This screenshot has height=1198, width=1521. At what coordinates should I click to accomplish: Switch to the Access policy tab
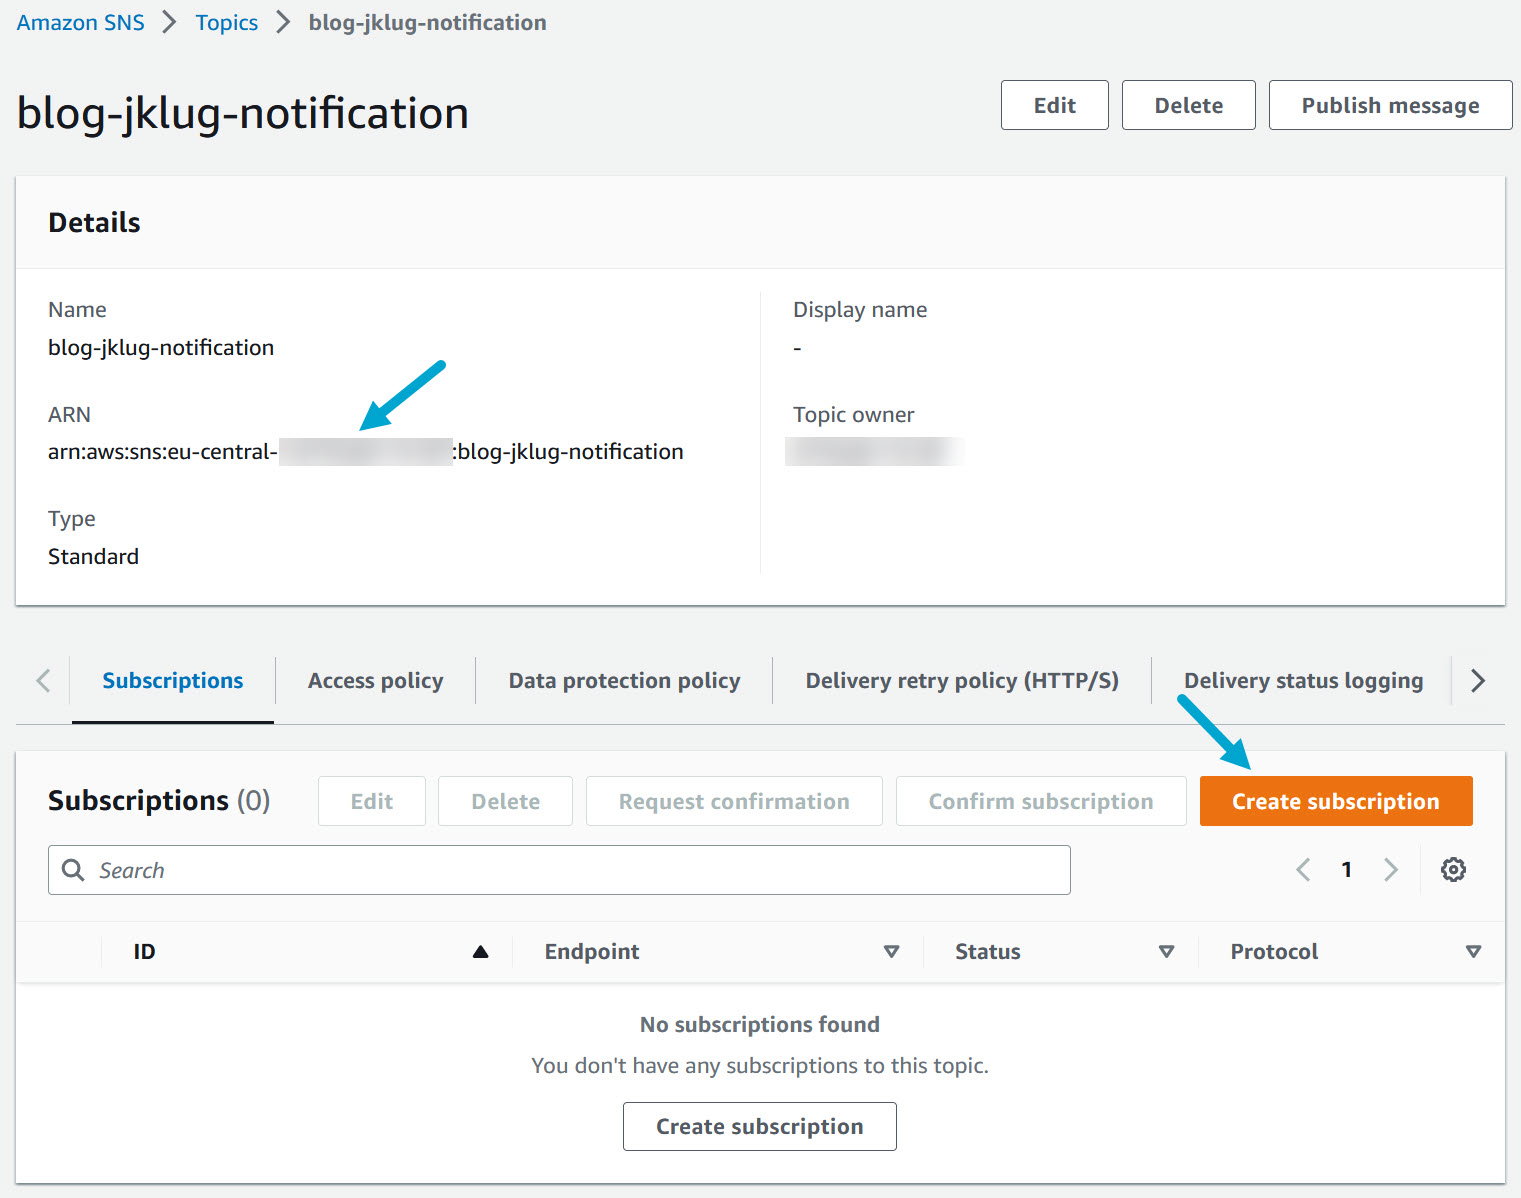(375, 681)
